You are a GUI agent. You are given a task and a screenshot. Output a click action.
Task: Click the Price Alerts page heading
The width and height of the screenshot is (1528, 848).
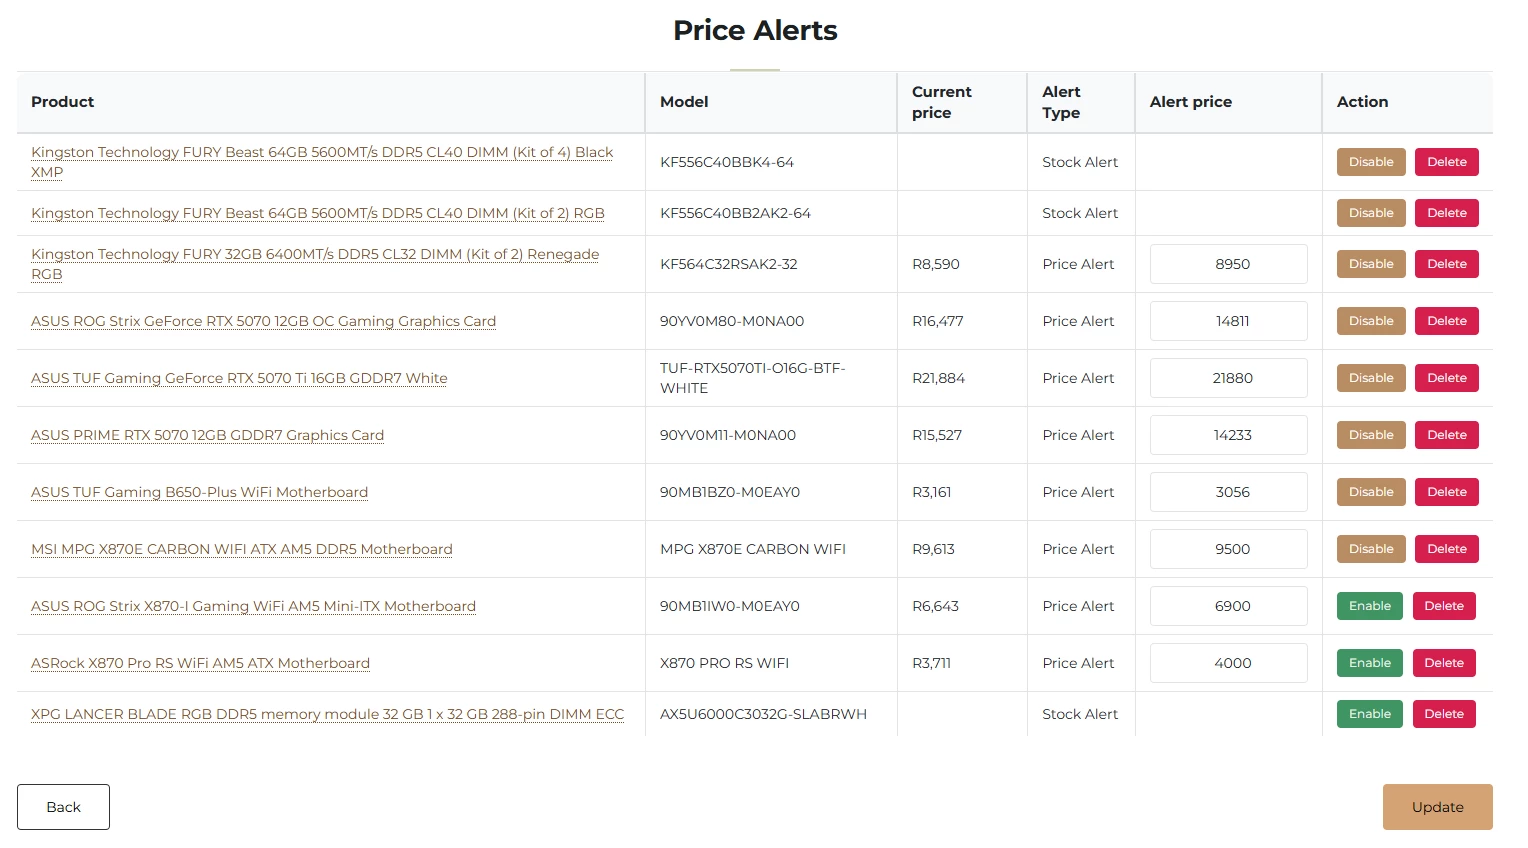[755, 30]
